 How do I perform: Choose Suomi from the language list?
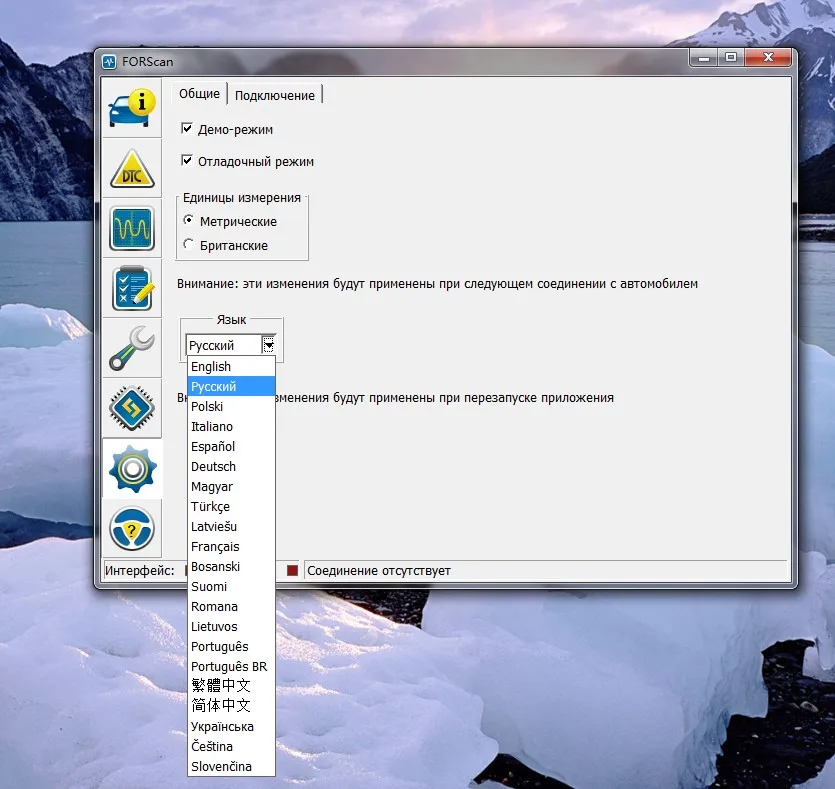click(231, 587)
